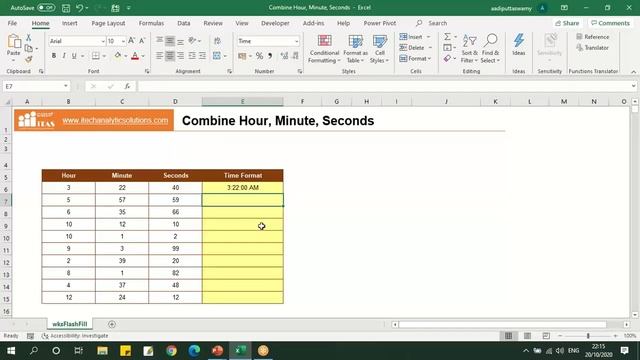The width and height of the screenshot is (640, 360).
Task: Toggle Underline formatting
Action: point(74,56)
